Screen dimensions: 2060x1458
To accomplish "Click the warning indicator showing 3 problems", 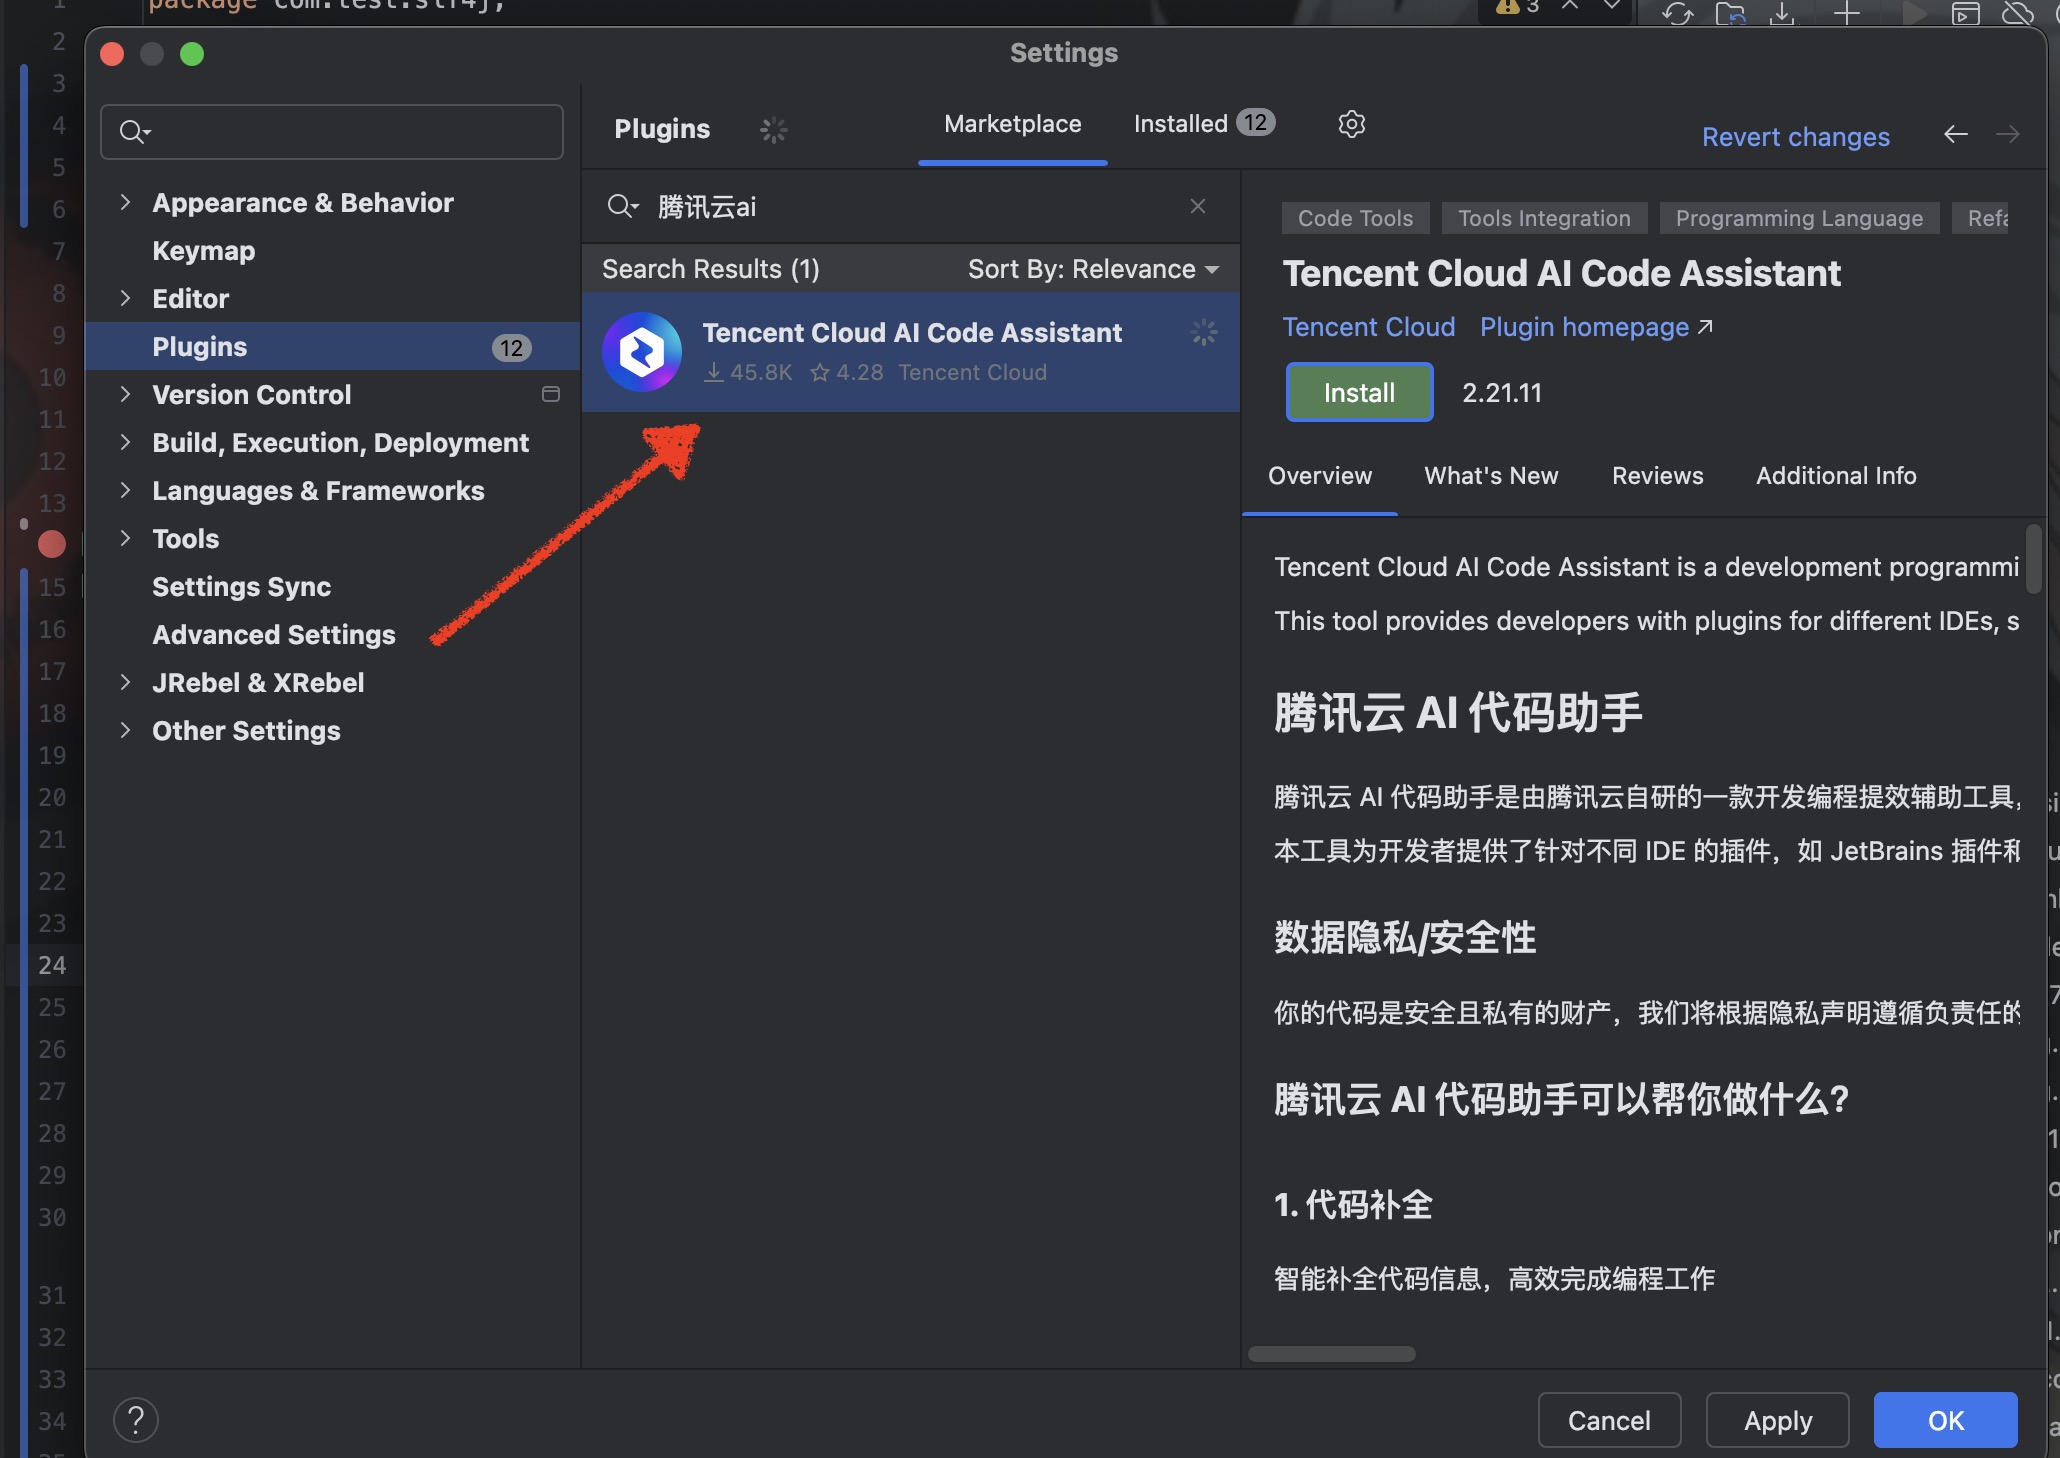I will click(1517, 8).
